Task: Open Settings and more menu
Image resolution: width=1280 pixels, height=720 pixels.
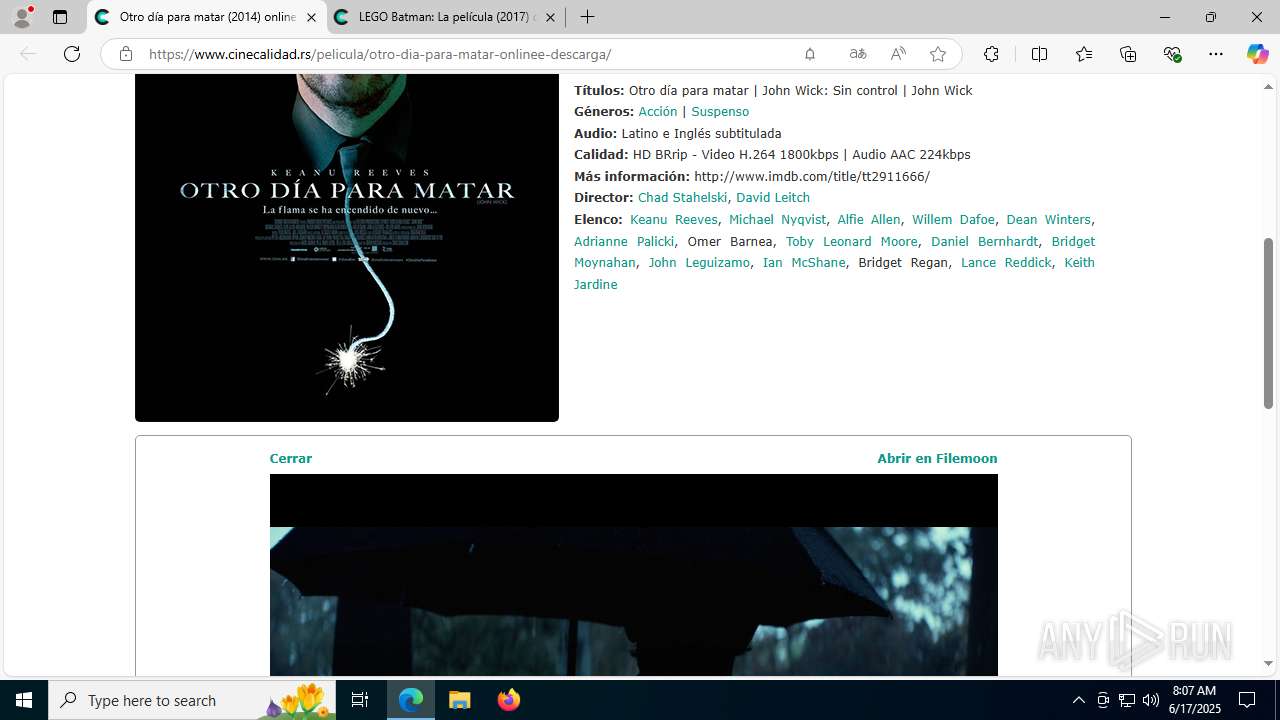Action: (1216, 54)
